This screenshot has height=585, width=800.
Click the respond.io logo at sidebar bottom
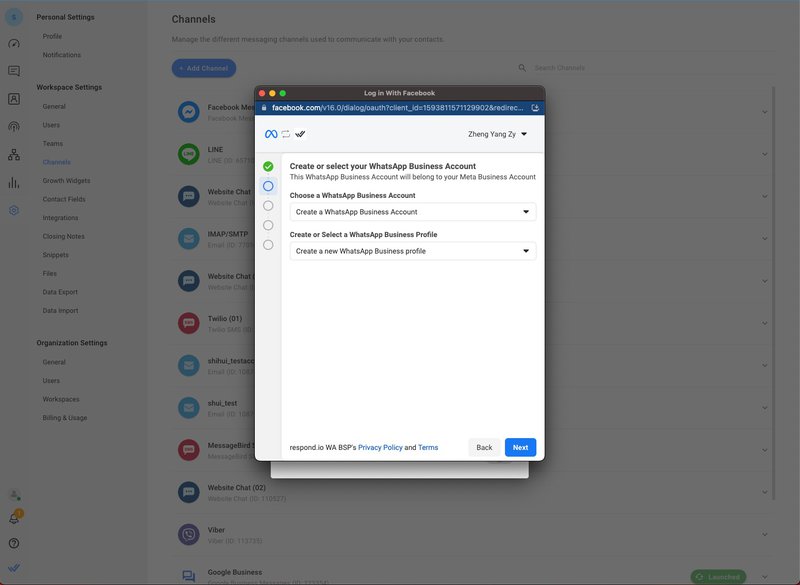tap(14, 568)
